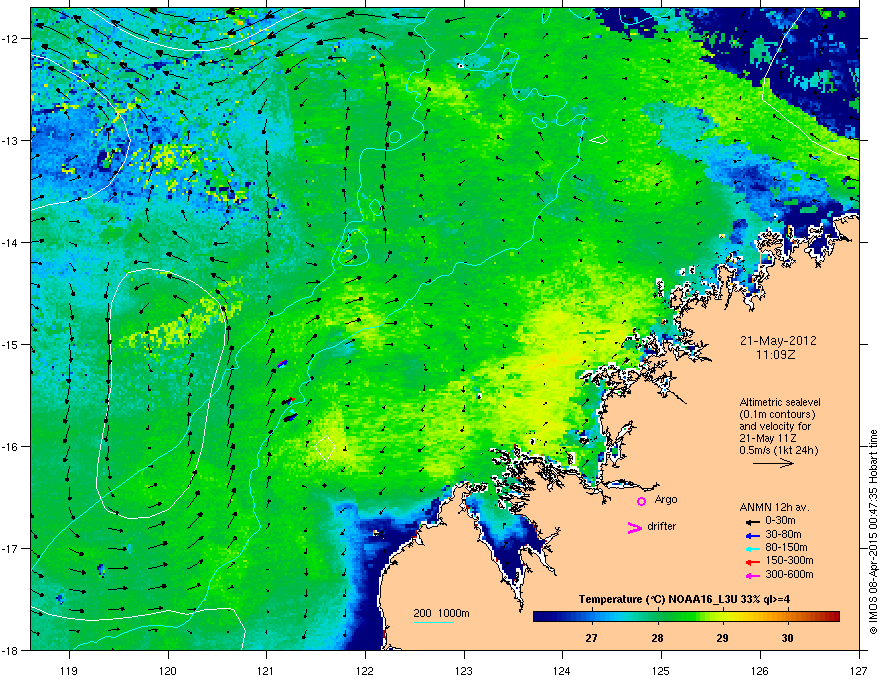Viewport: 880px width, 680px height.
Task: Click the magenta Argo circle legend symbol
Action: (641, 501)
